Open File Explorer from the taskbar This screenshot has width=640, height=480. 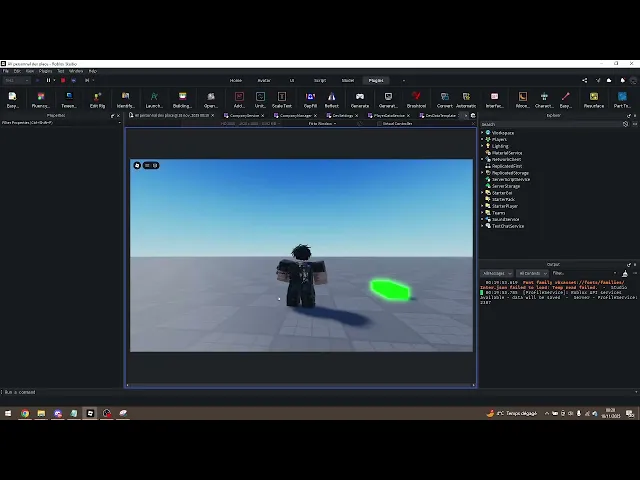click(41, 413)
